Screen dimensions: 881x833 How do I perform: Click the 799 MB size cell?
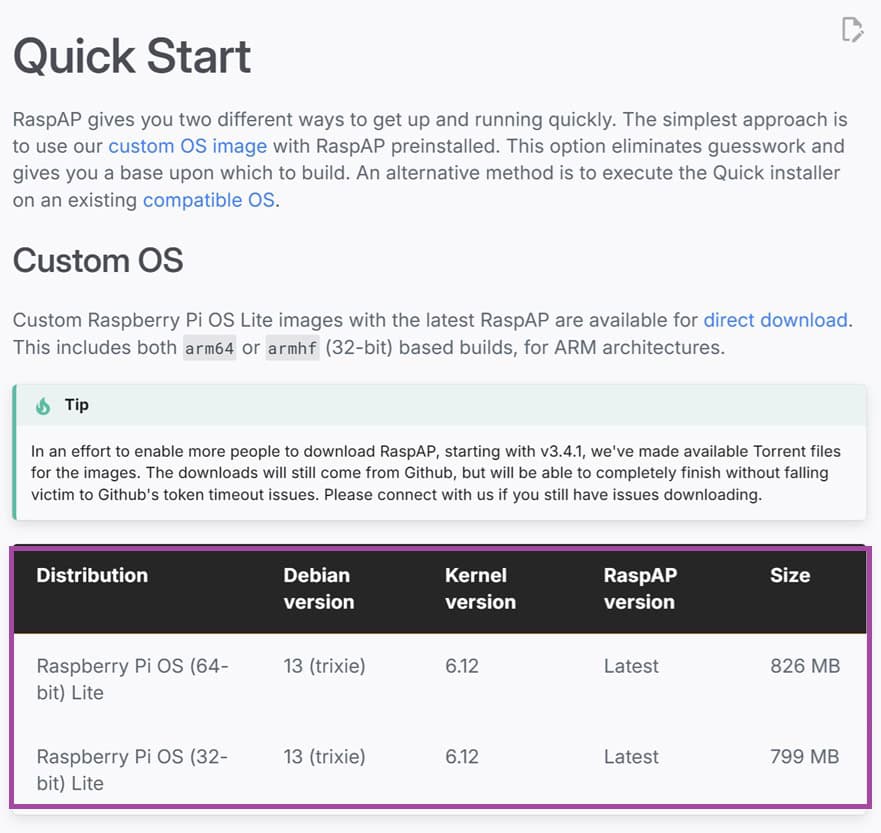pyautogui.click(x=805, y=757)
